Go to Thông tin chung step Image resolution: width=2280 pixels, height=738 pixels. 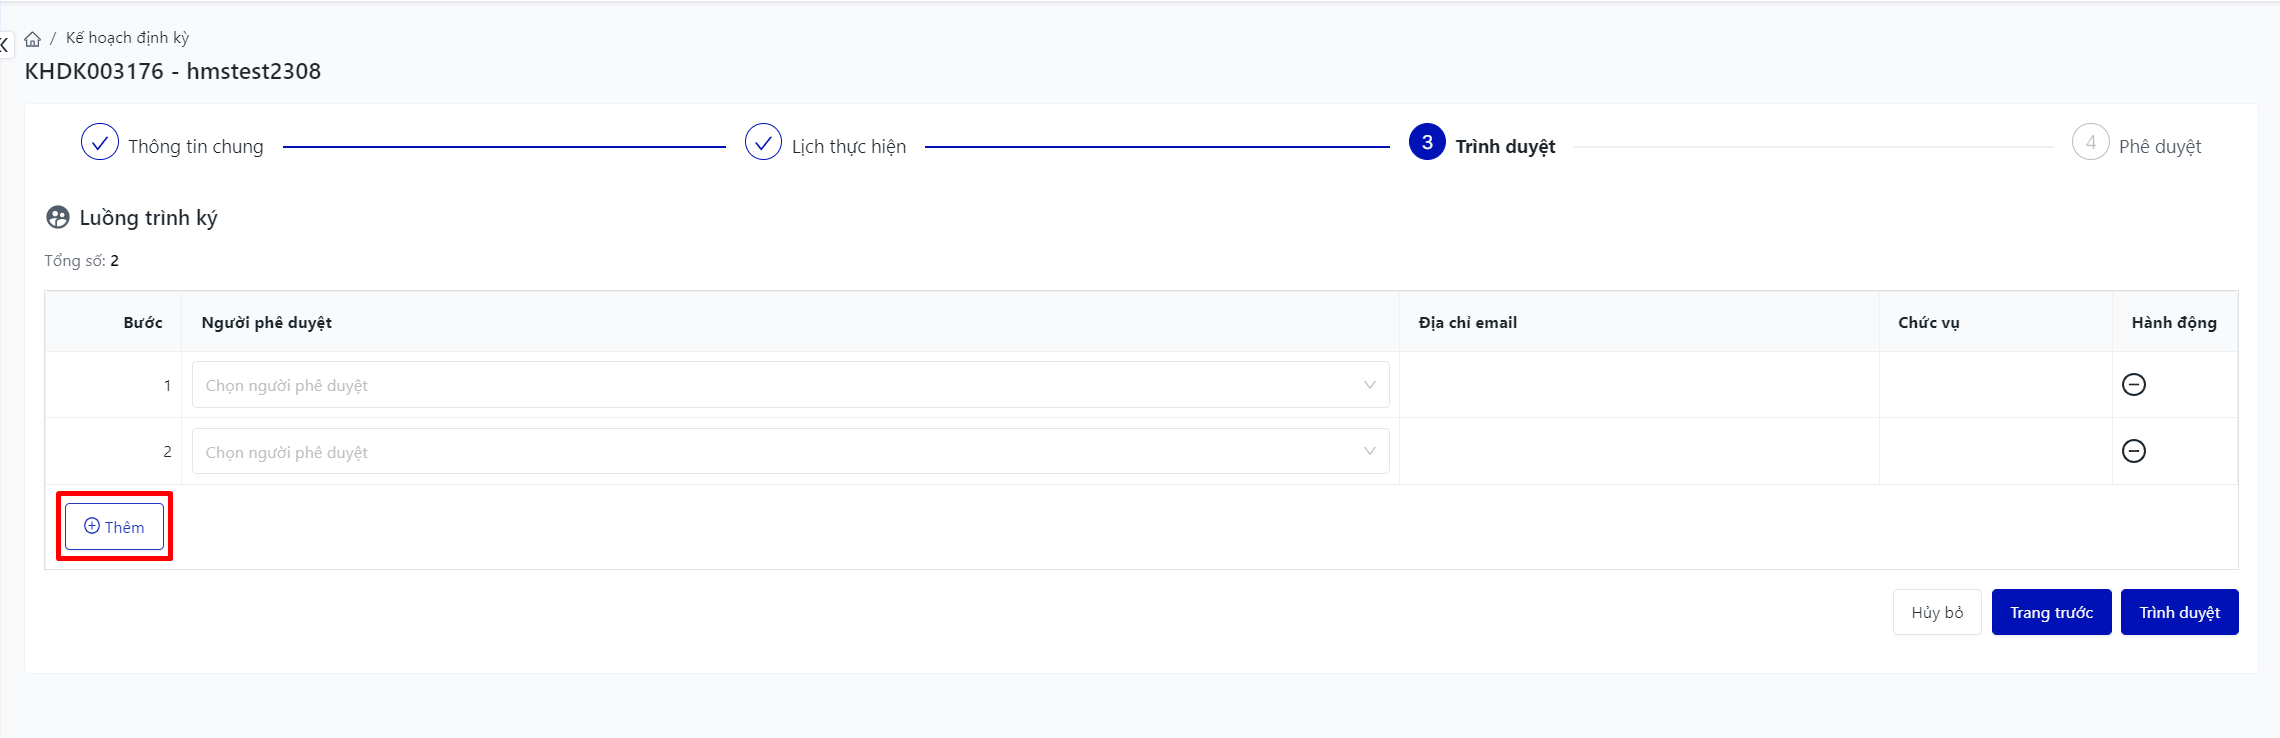click(x=196, y=147)
